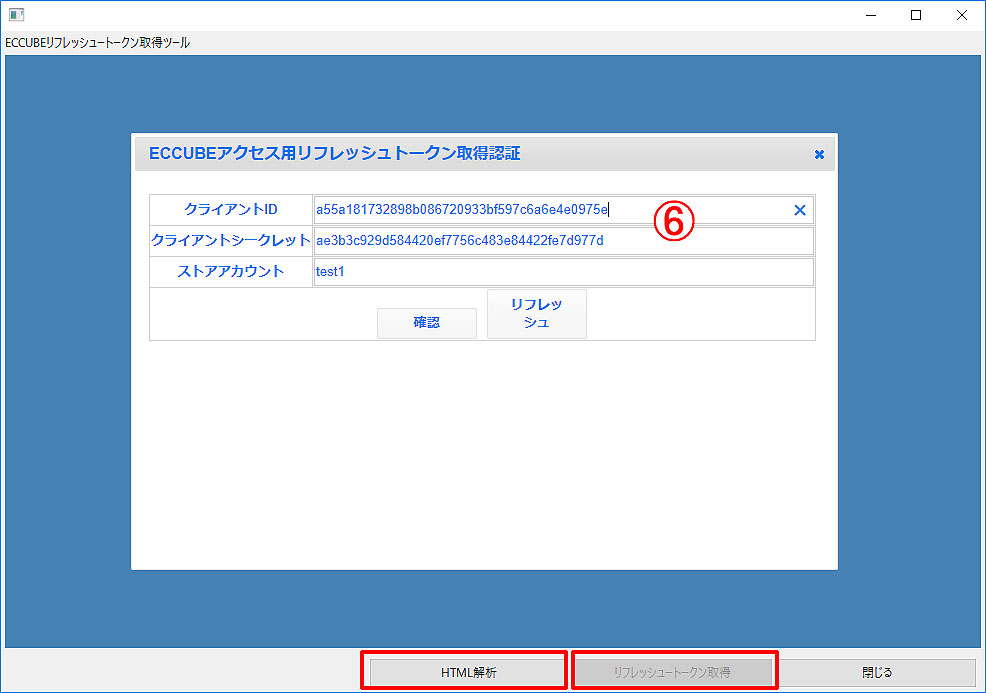Viewport: 986px width, 693px height.
Task: Click the 確認 button
Action: (426, 323)
